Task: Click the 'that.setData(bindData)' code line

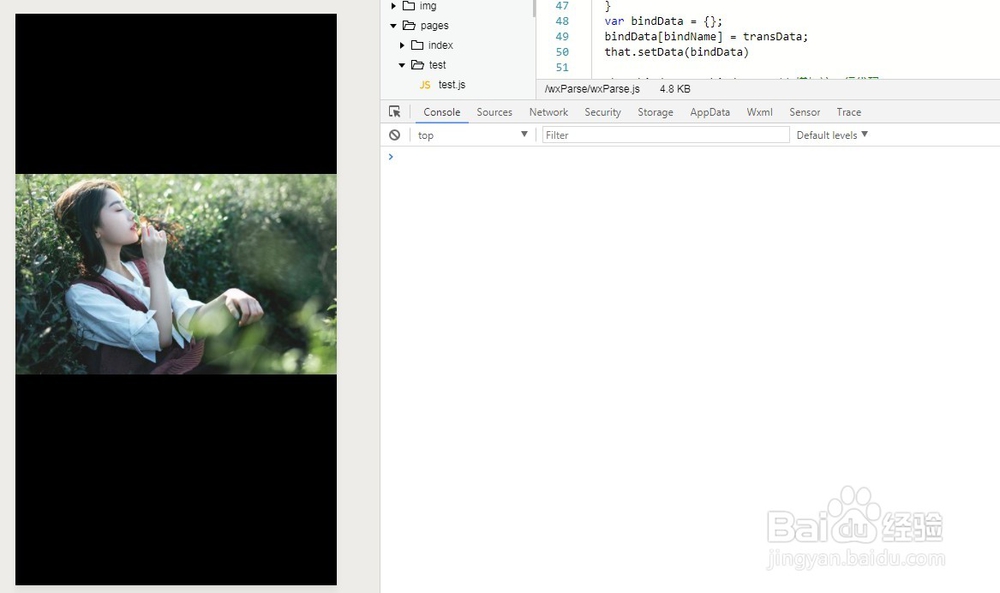Action: pyautogui.click(x=677, y=52)
